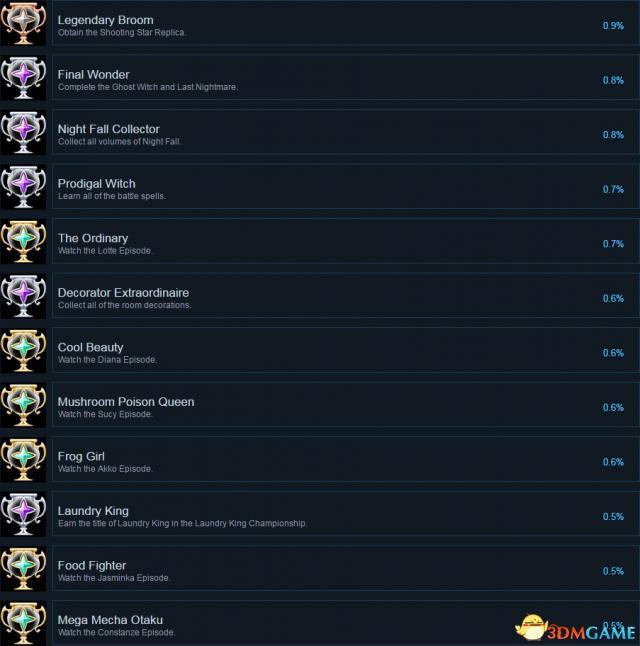Click the Night Fall Collector trophy icon
Image resolution: width=640 pixels, height=646 pixels.
[x=23, y=132]
